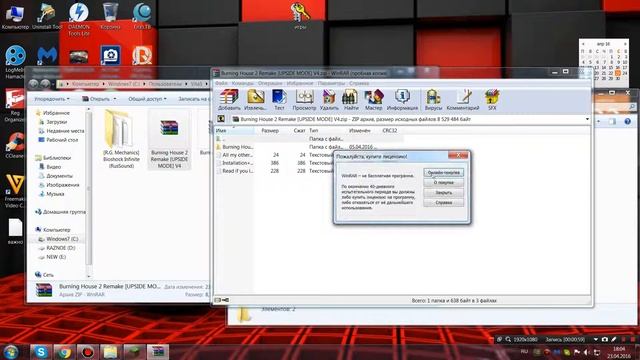Select Рабочий стол in Explorer sidebar
This screenshot has width=640, height=360.
[58, 140]
